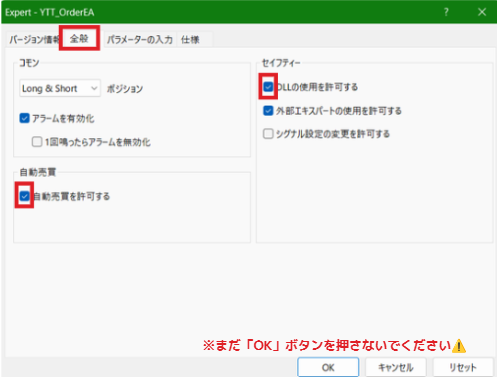Viewport: 497px width, 377px height.
Task: Click the OK button
Action: tap(328, 367)
